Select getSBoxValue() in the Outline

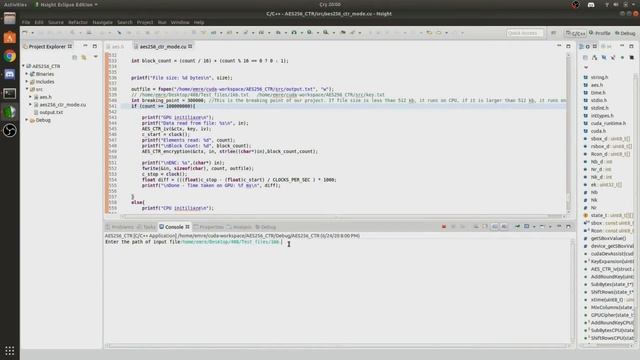point(608,238)
